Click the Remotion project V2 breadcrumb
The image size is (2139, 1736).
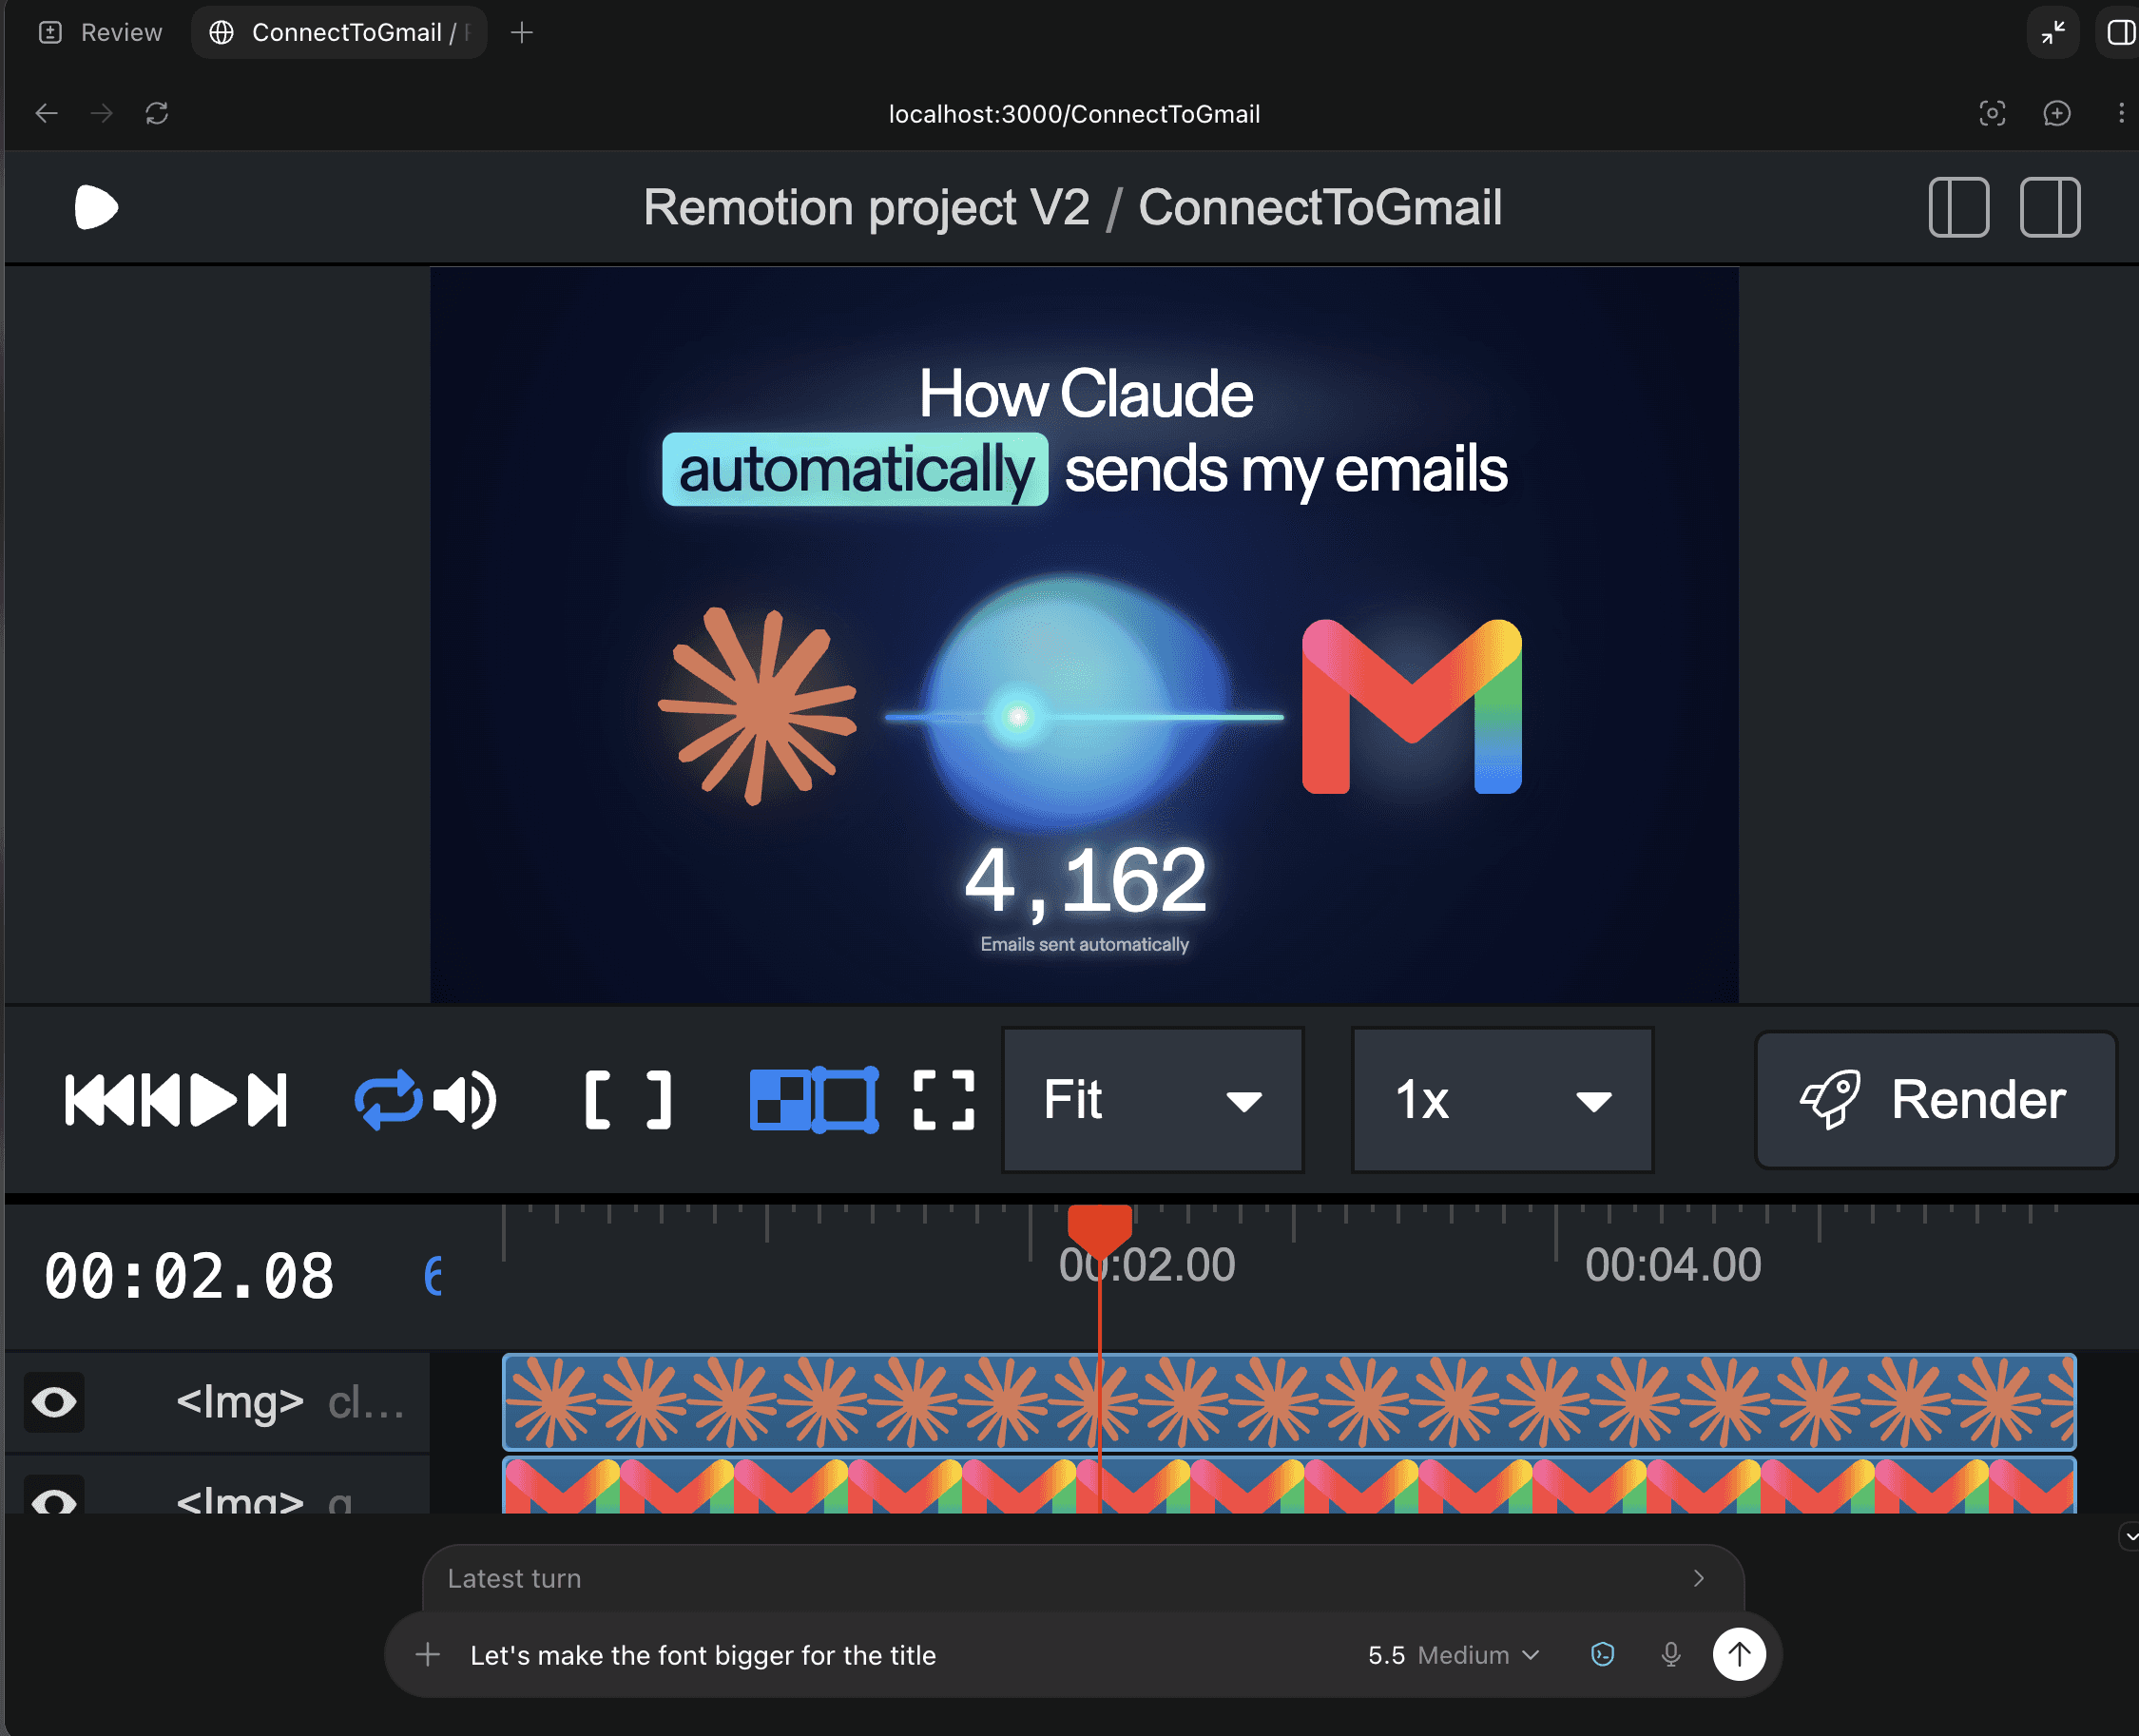pyautogui.click(x=866, y=208)
